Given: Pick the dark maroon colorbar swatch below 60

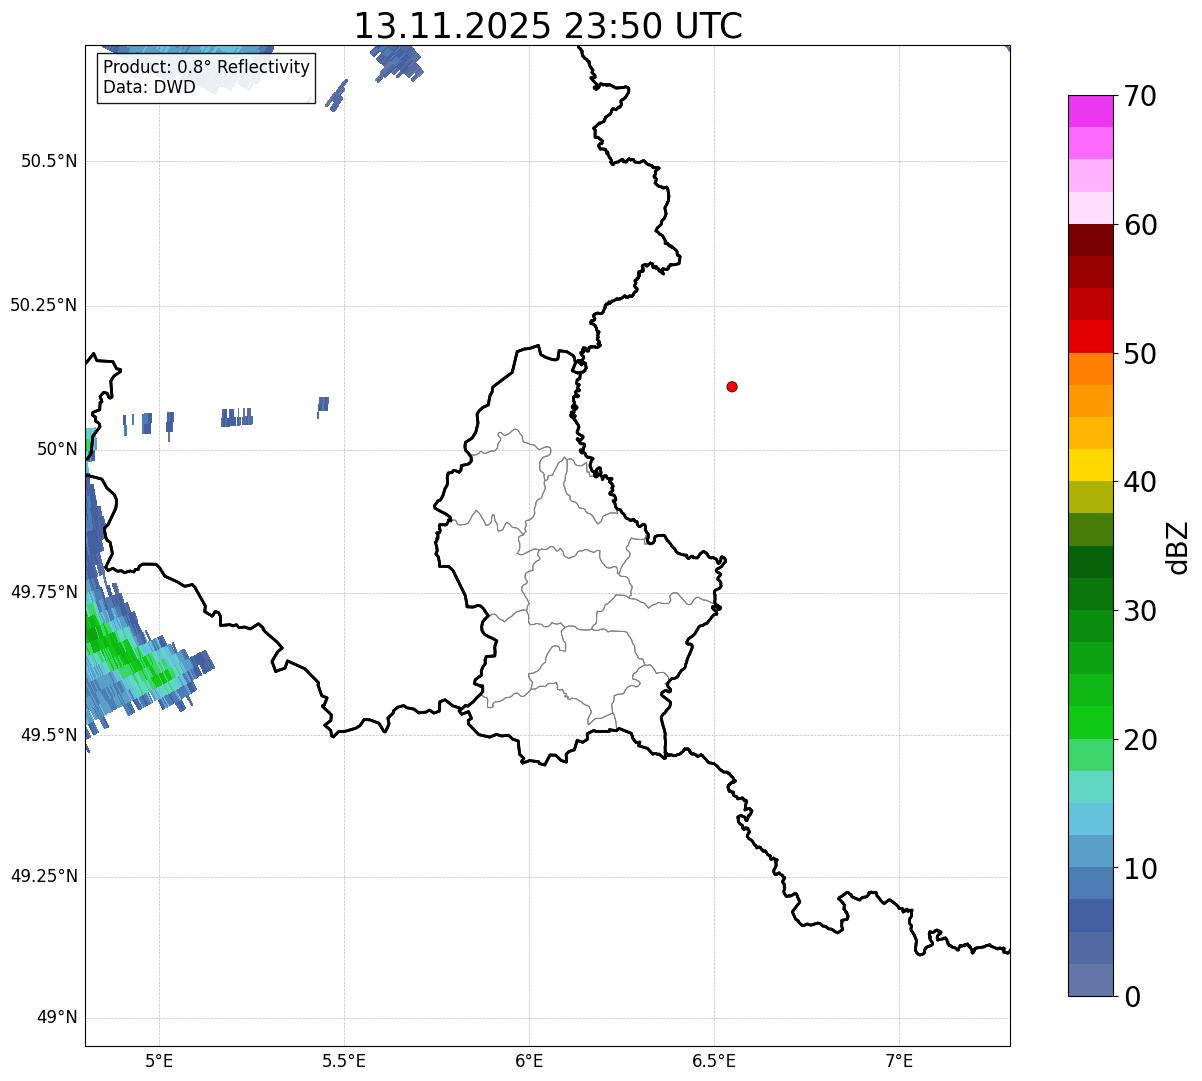Looking at the screenshot, I should [x=1091, y=240].
